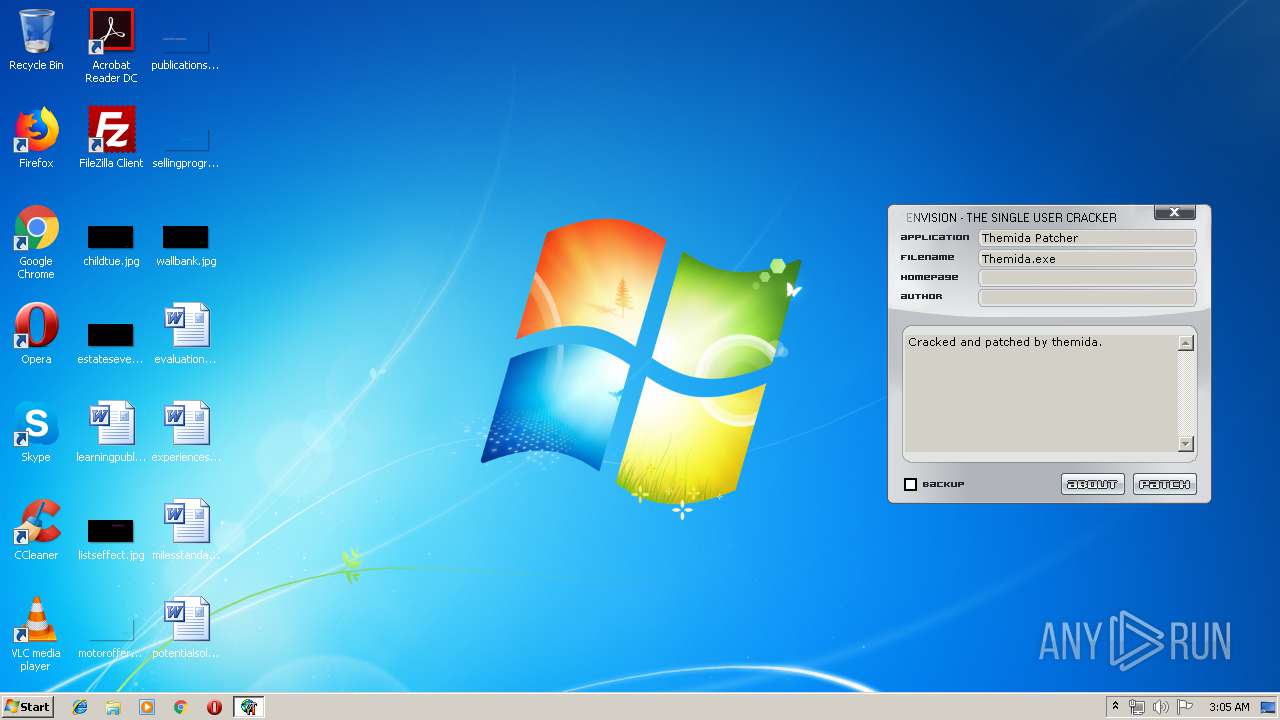Select the learningpubl... Word document

tap(111, 432)
